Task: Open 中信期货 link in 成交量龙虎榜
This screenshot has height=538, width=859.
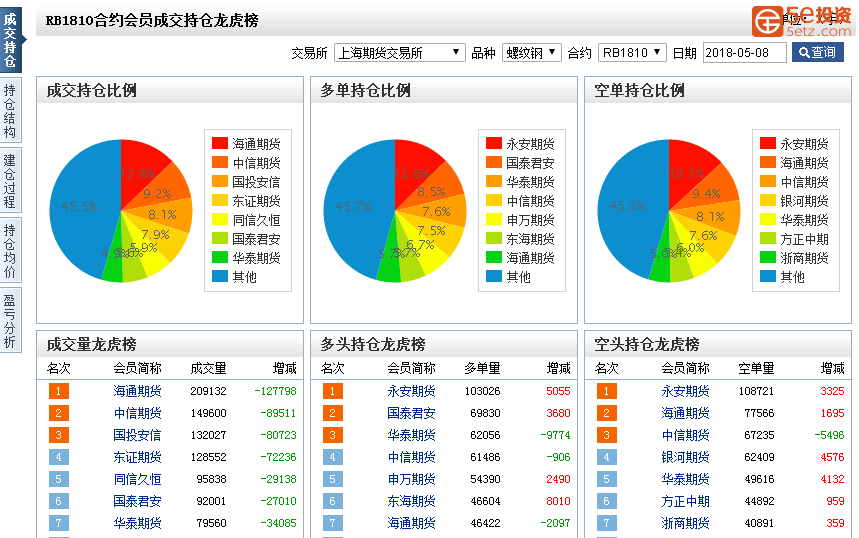Action: [x=137, y=413]
